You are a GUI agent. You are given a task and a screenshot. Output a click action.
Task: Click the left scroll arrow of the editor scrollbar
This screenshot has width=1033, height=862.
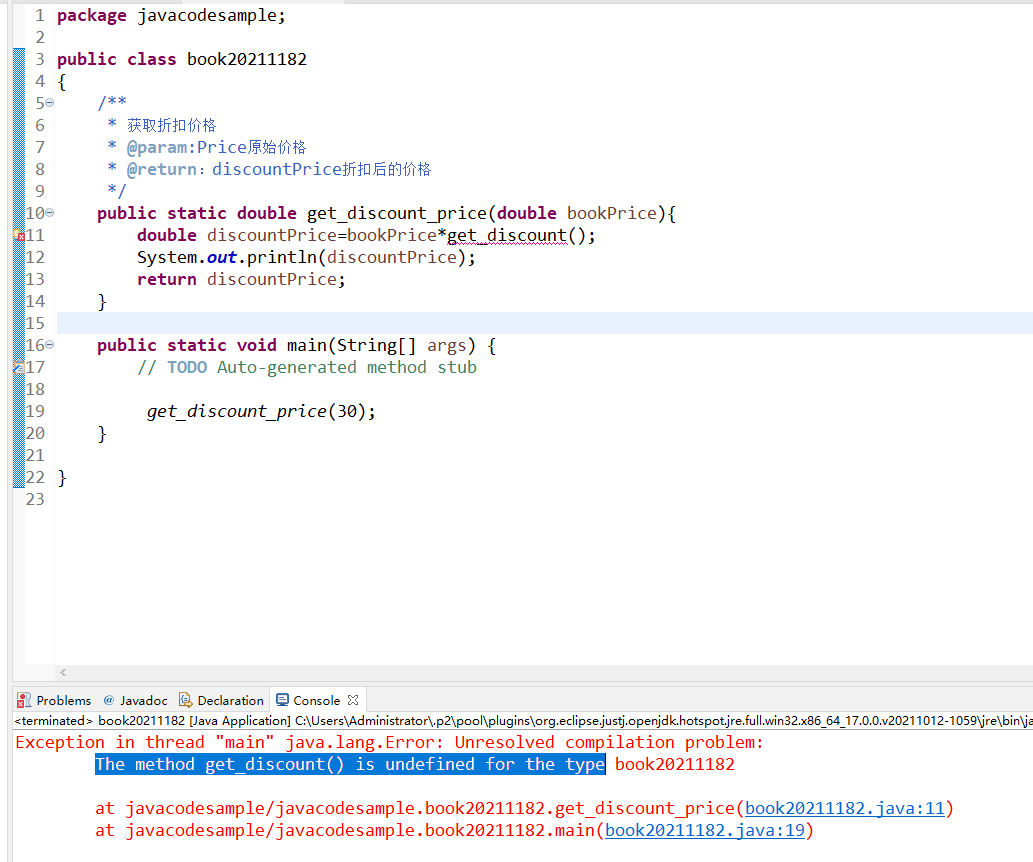coord(62,673)
